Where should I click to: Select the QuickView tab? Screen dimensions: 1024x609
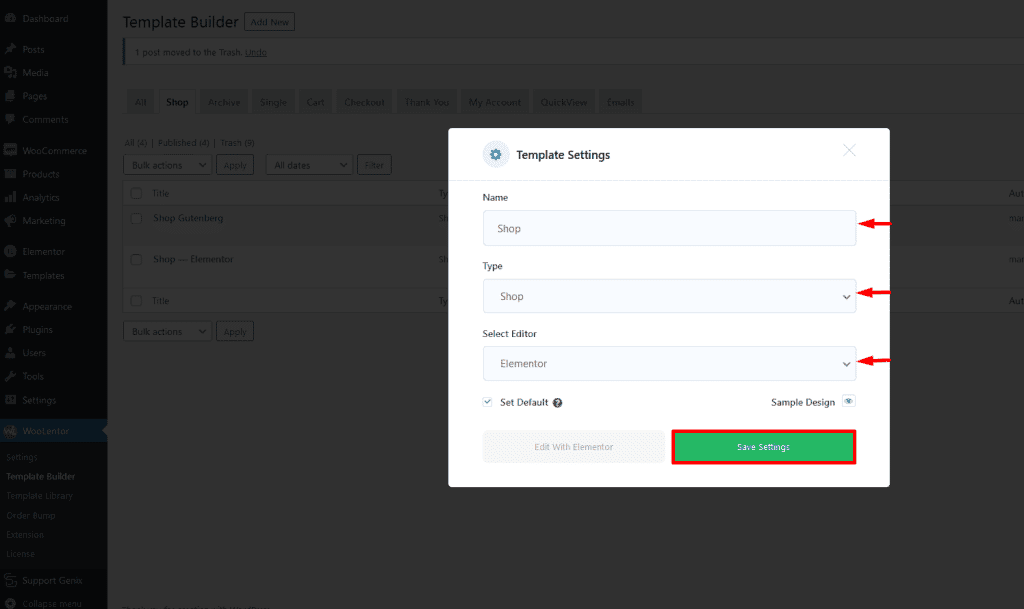coord(564,102)
